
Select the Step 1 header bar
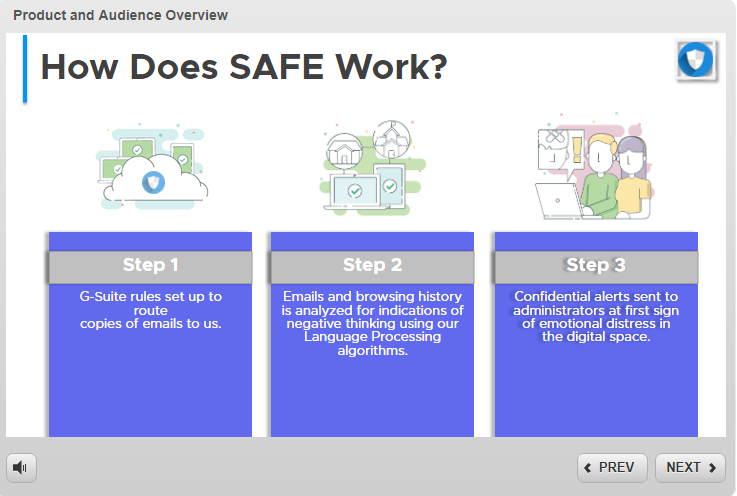(x=150, y=266)
